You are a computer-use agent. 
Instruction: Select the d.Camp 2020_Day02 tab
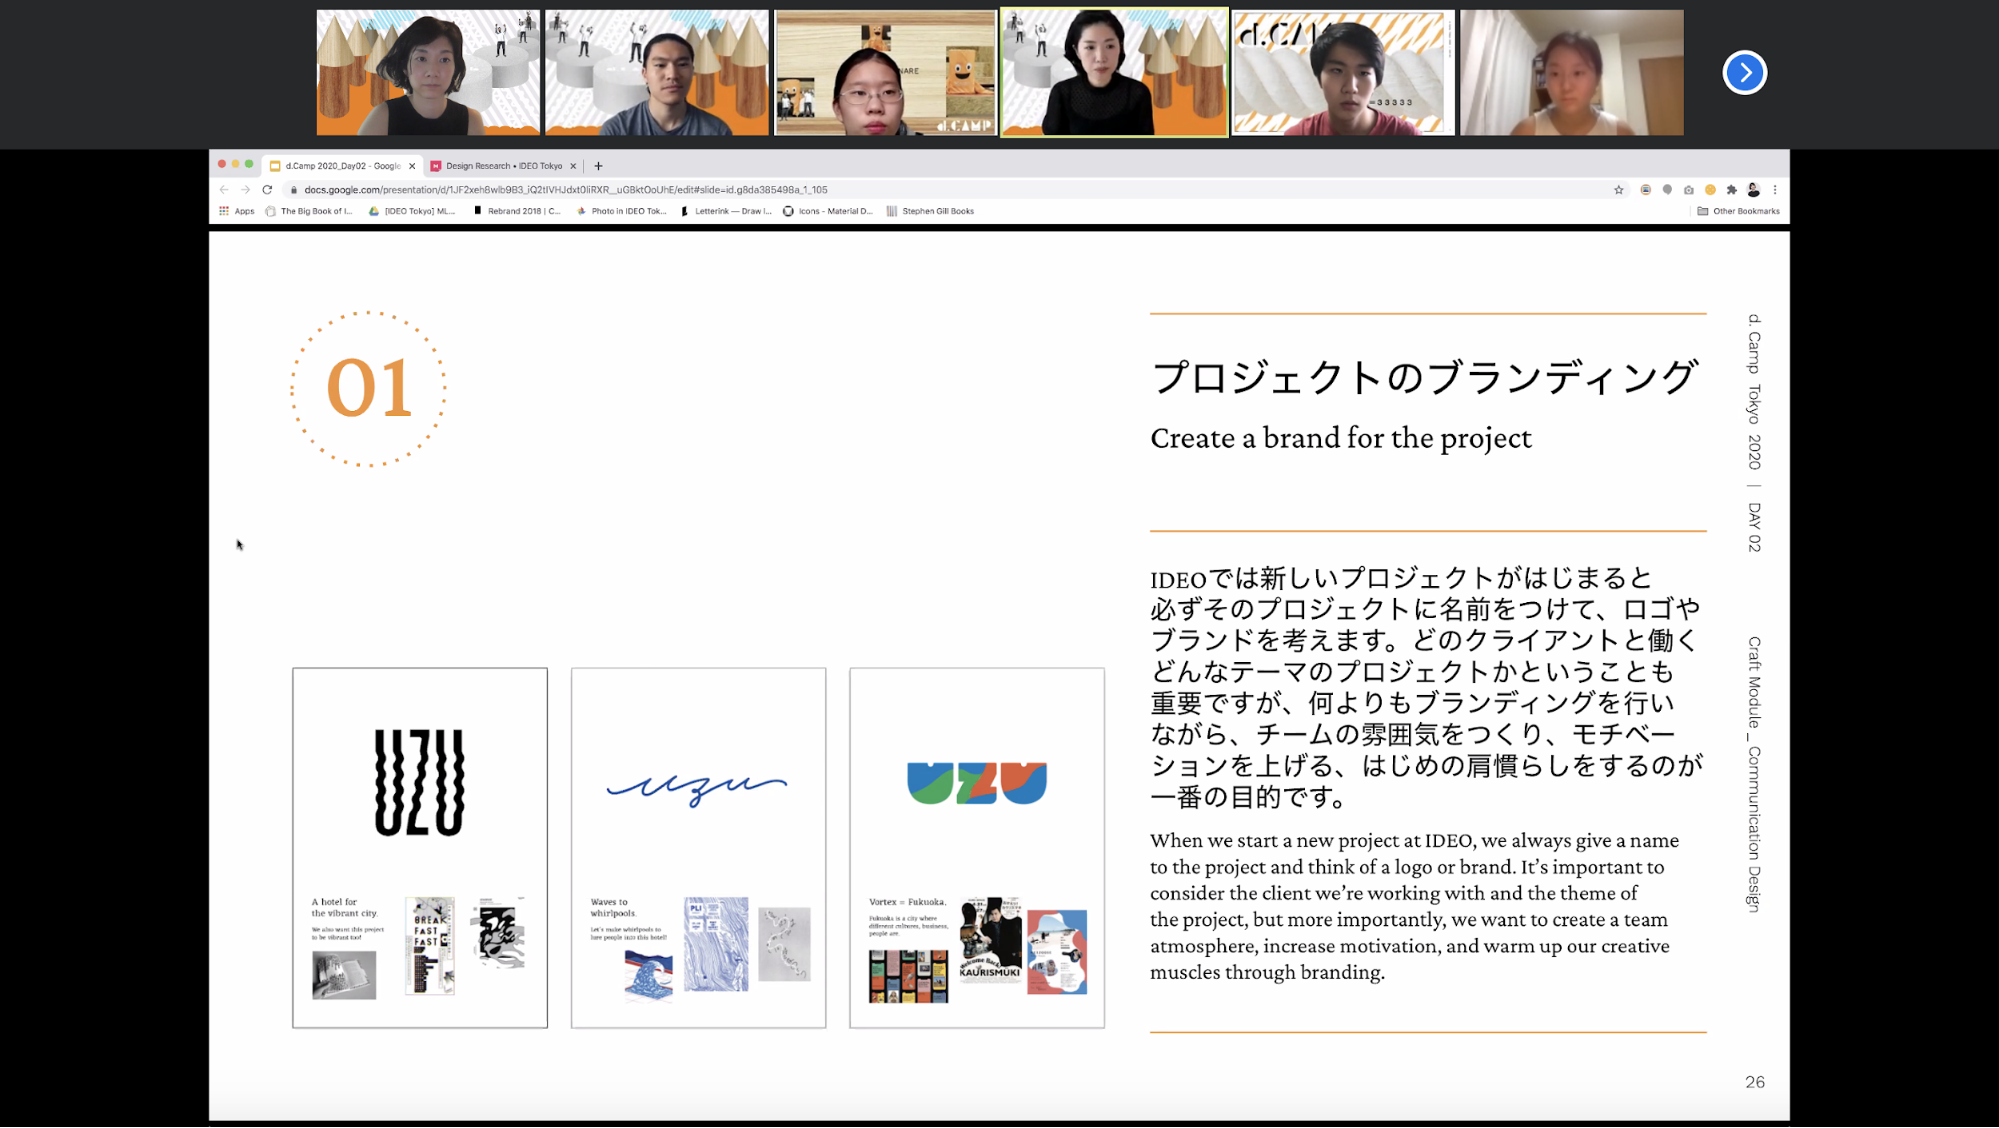(x=341, y=166)
